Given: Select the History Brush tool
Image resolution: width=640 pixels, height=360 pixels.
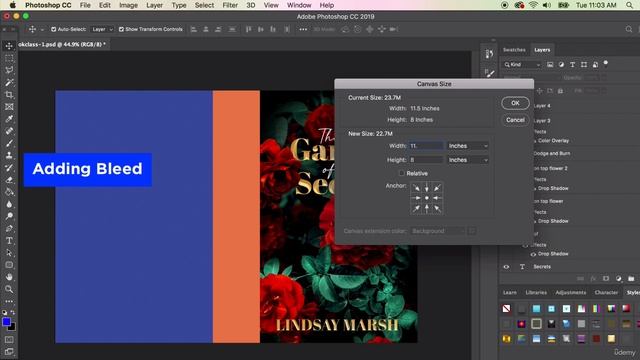Looking at the screenshot, I should pos(9,168).
